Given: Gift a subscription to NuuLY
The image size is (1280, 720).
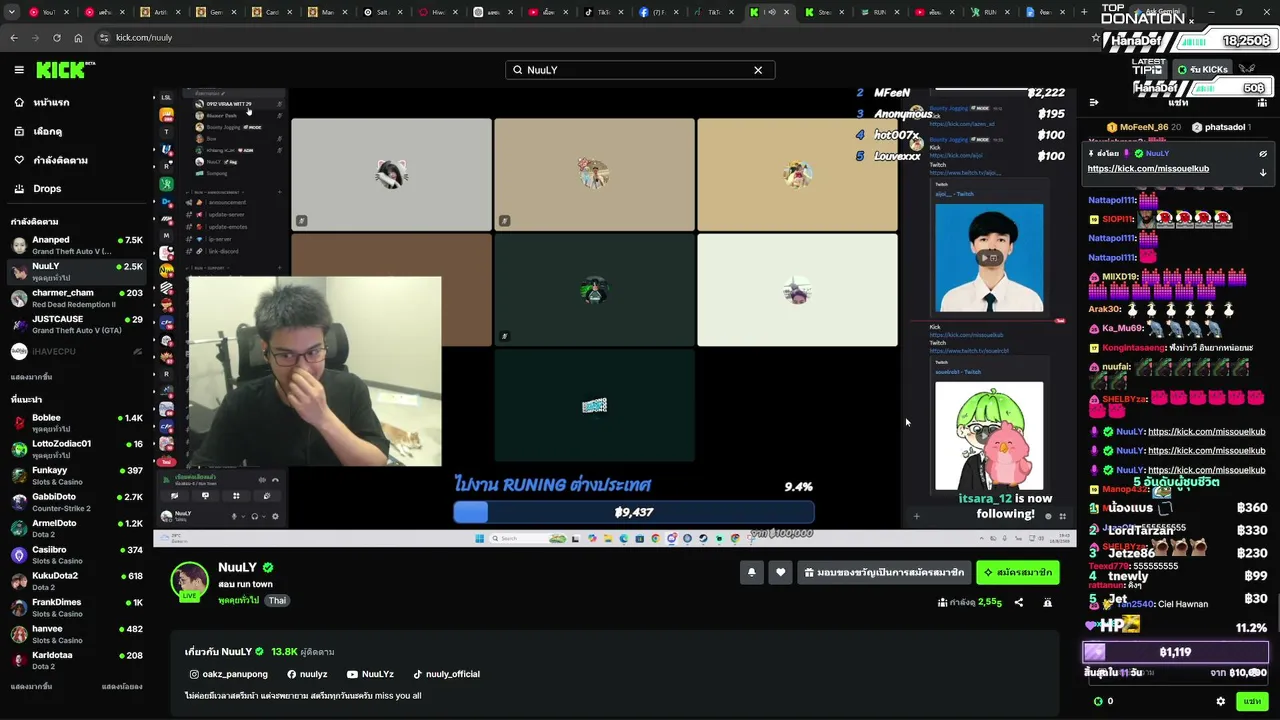Looking at the screenshot, I should (884, 572).
